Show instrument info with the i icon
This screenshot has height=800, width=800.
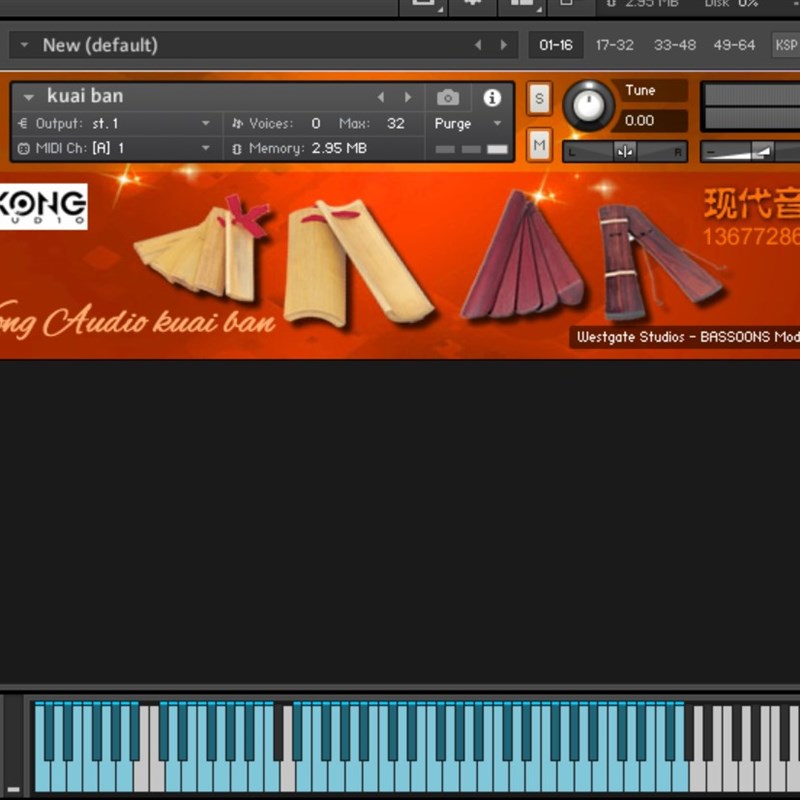coord(492,97)
